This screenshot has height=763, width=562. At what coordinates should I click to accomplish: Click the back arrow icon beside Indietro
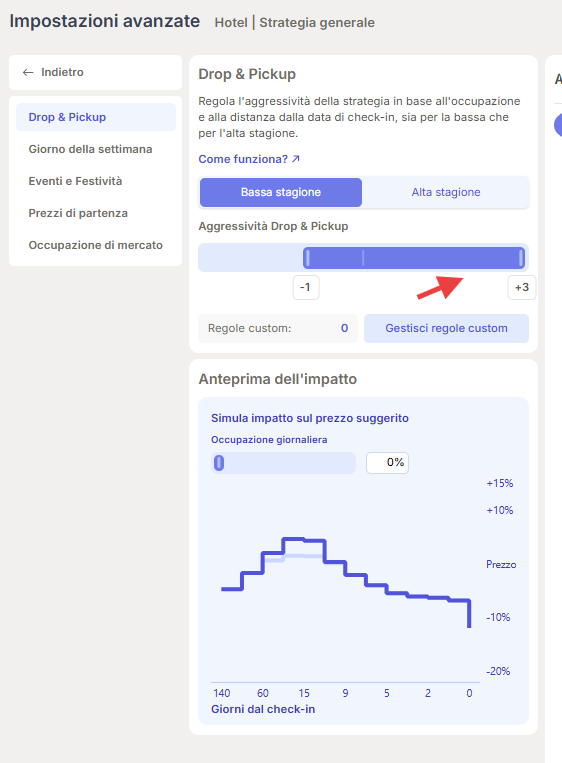tap(28, 73)
